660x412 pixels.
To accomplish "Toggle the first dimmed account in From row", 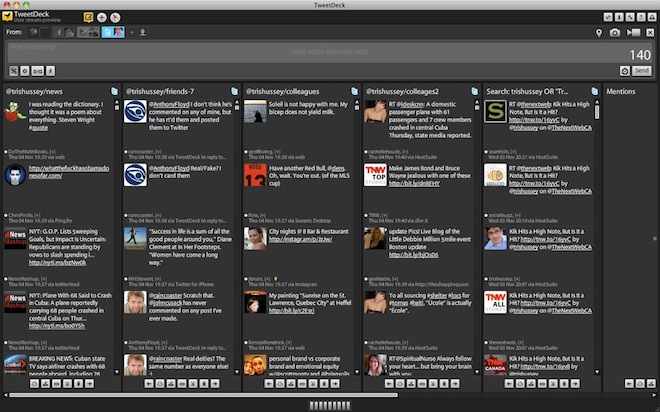I will coord(39,32).
